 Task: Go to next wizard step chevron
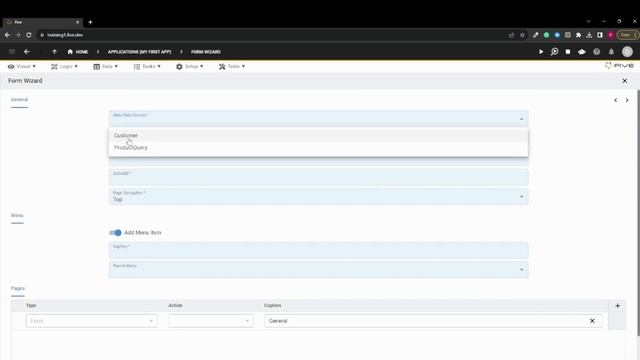point(627,100)
